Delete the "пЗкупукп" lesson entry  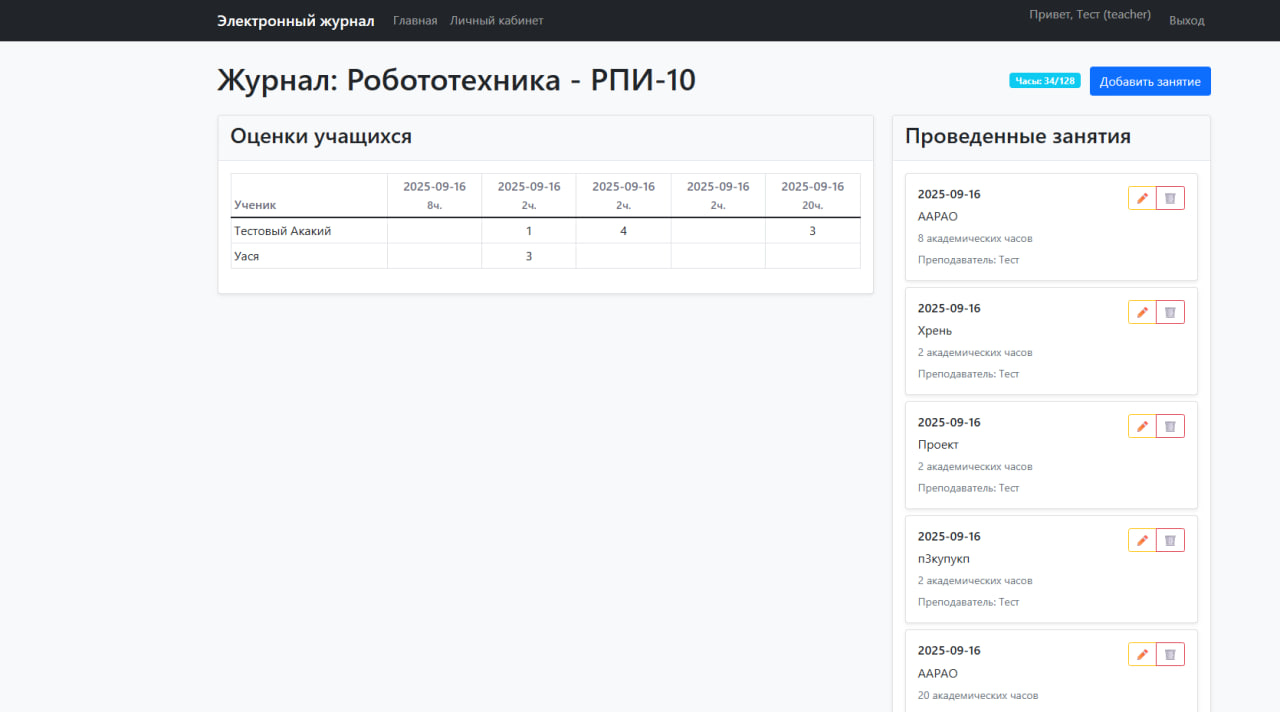point(1170,539)
